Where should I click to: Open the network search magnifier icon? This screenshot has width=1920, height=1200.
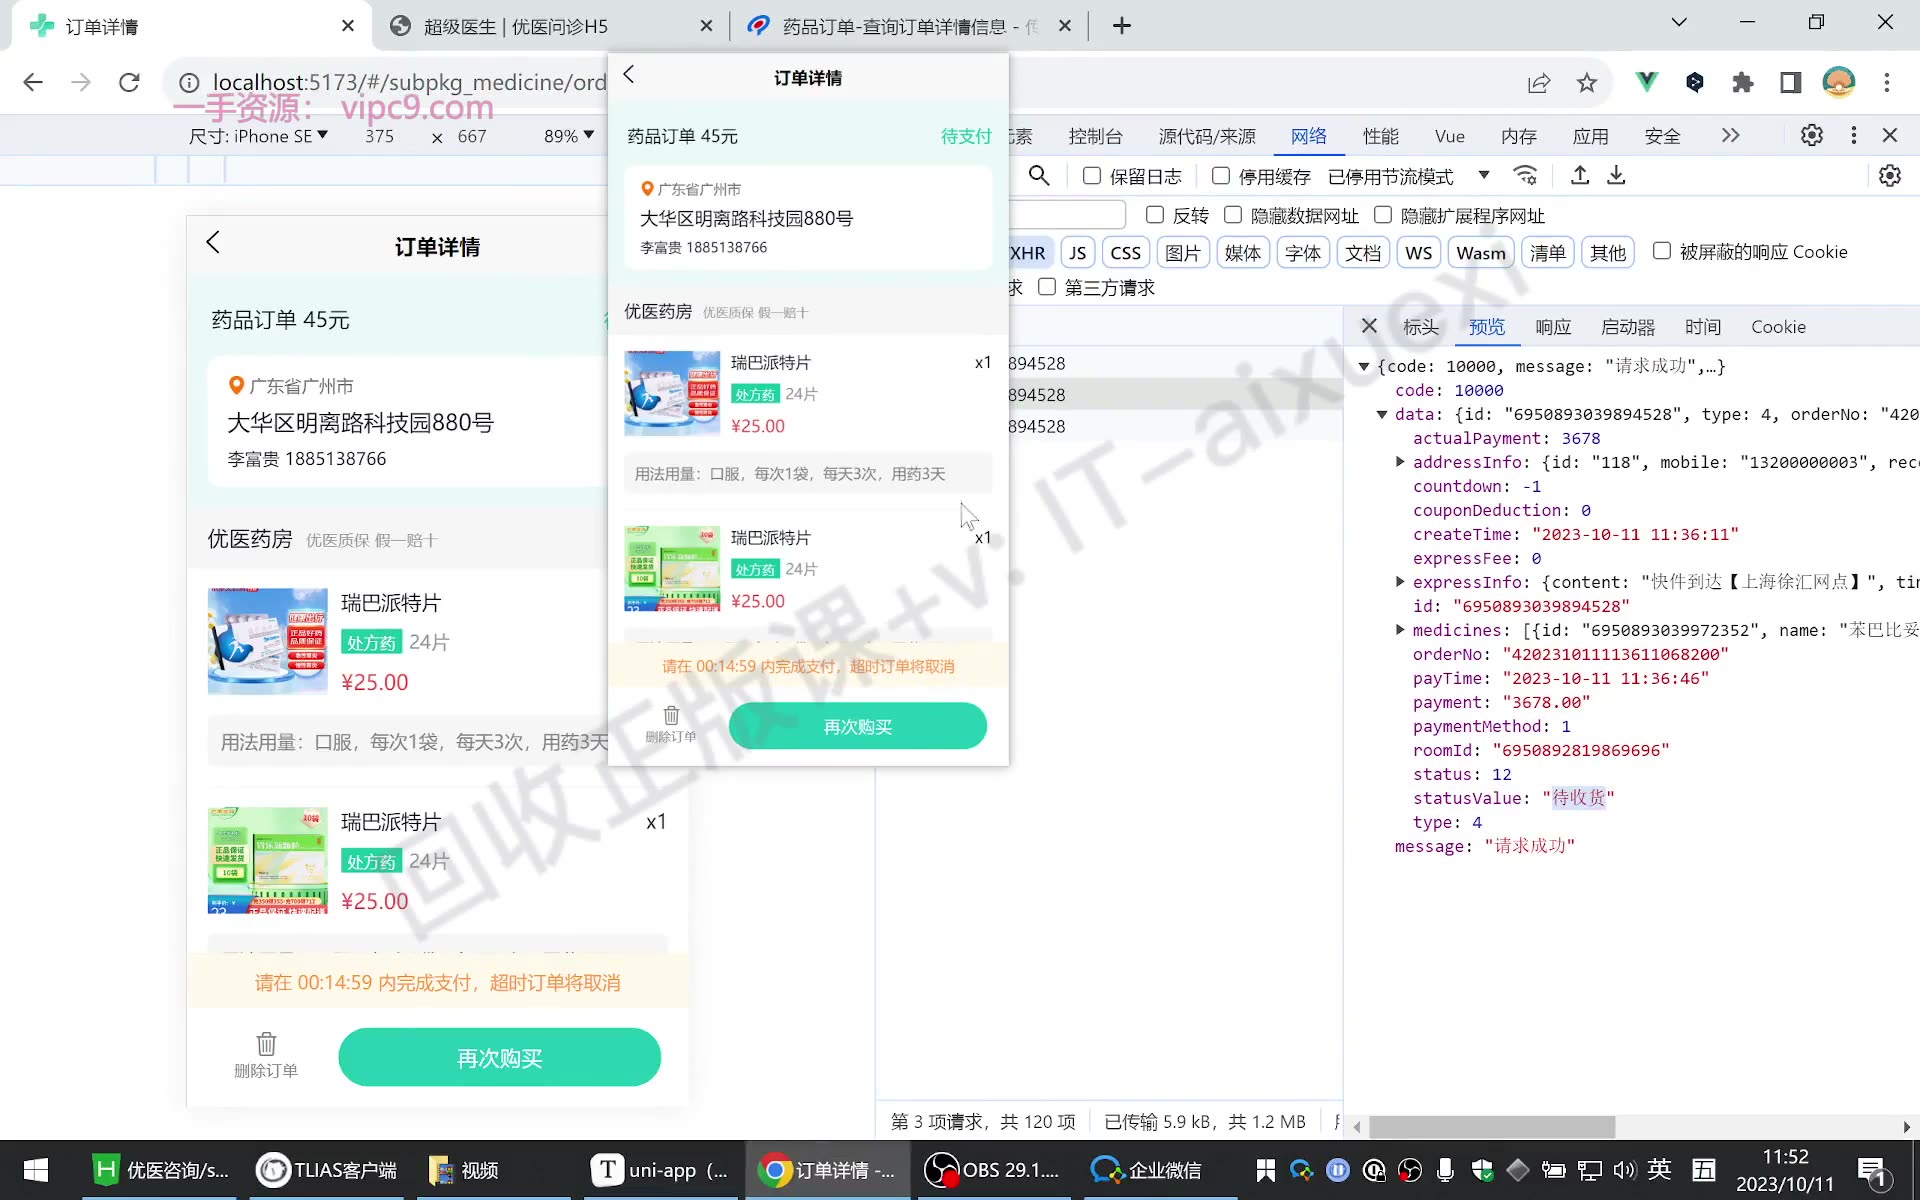click(1039, 176)
